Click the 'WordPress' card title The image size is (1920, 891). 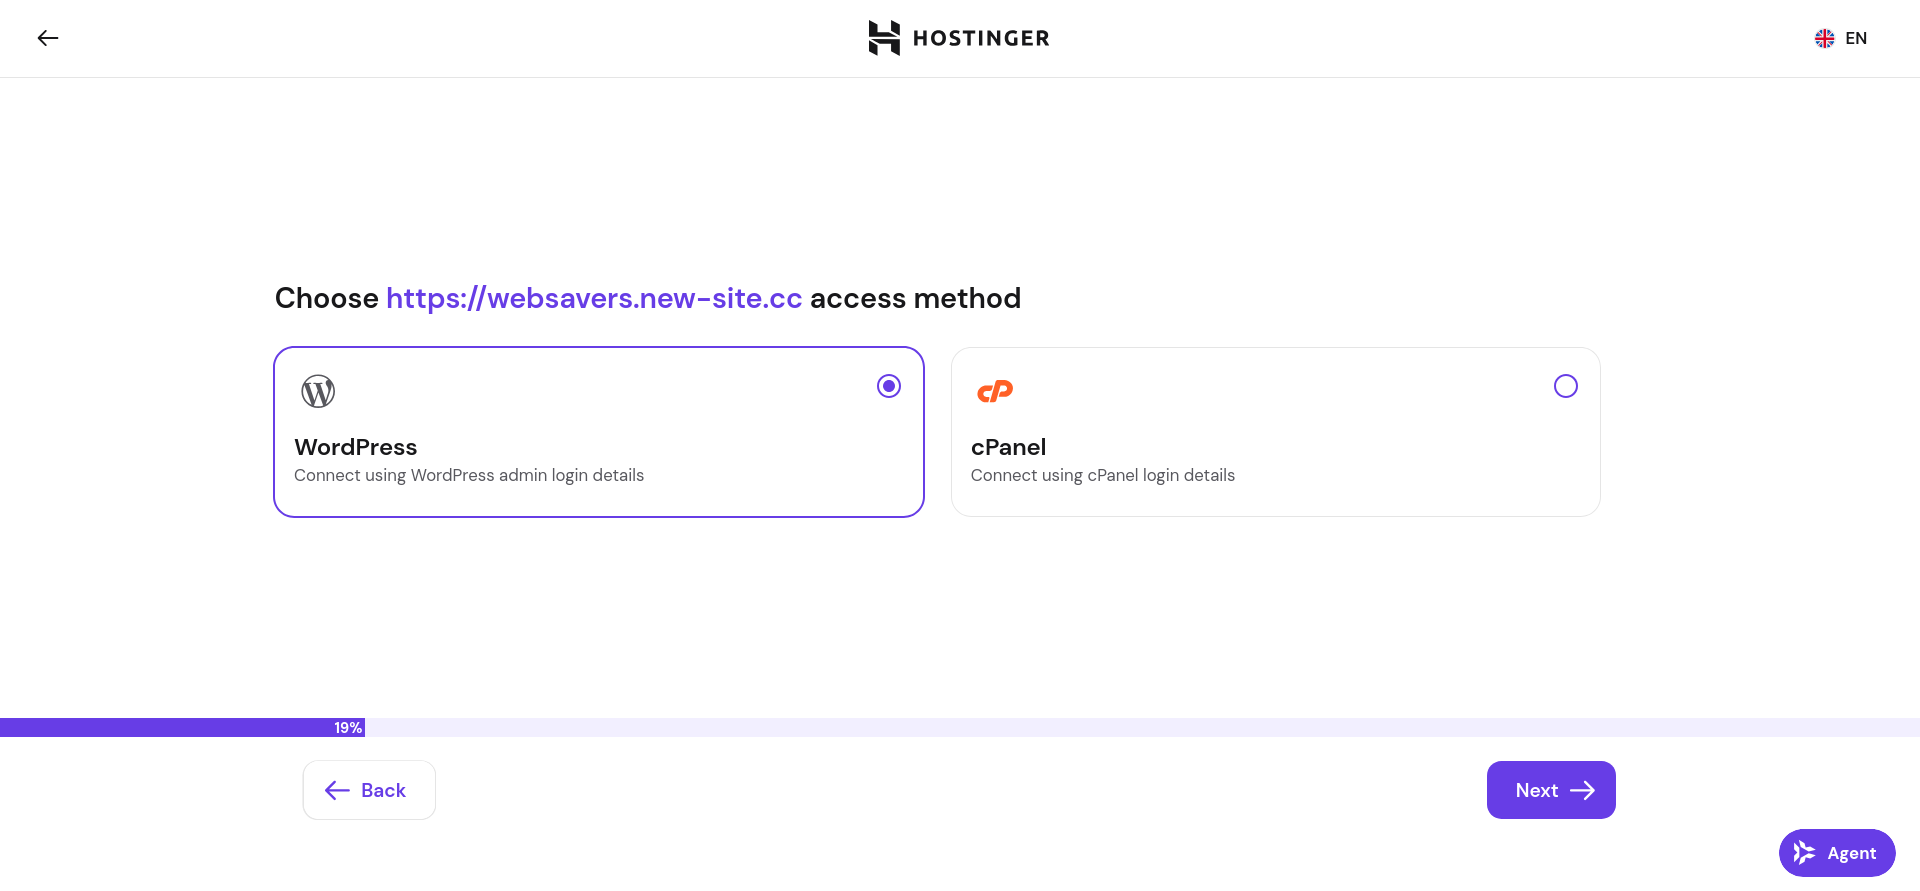point(356,447)
